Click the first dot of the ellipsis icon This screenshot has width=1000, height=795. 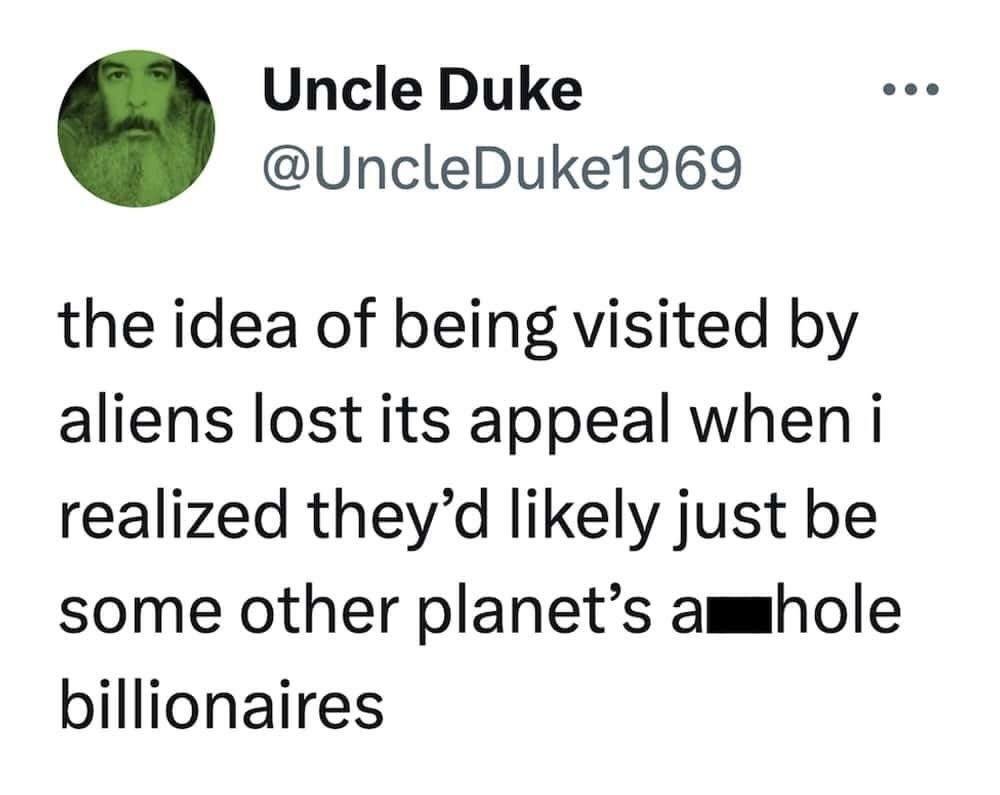tap(888, 88)
